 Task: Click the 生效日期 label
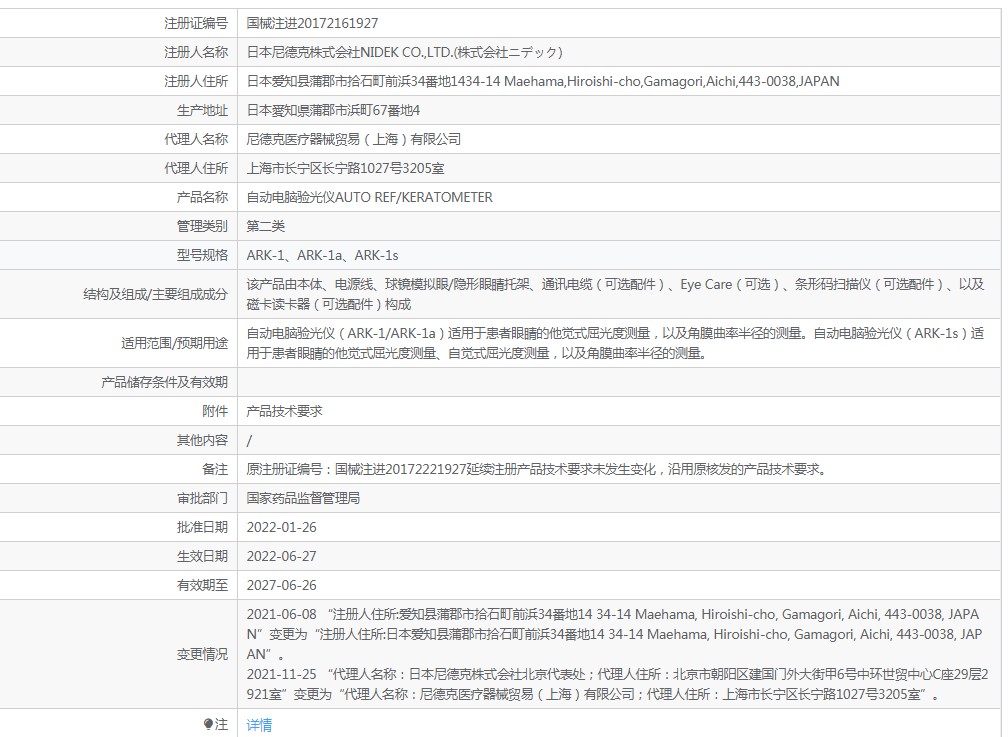[x=202, y=556]
